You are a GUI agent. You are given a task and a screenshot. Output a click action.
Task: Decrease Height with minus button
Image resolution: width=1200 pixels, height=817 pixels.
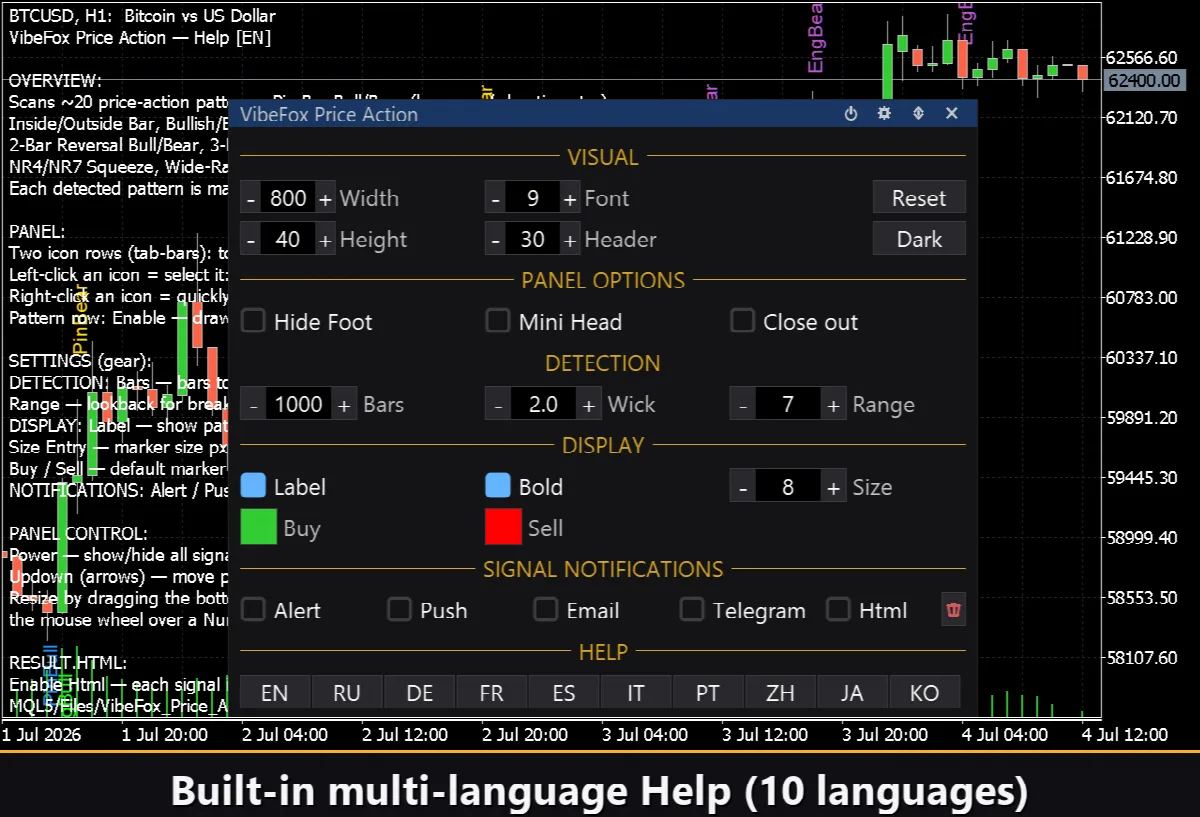251,239
